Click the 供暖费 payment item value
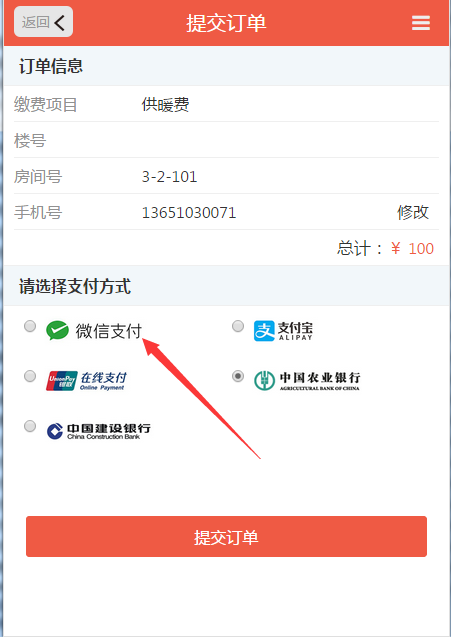 [x=165, y=105]
